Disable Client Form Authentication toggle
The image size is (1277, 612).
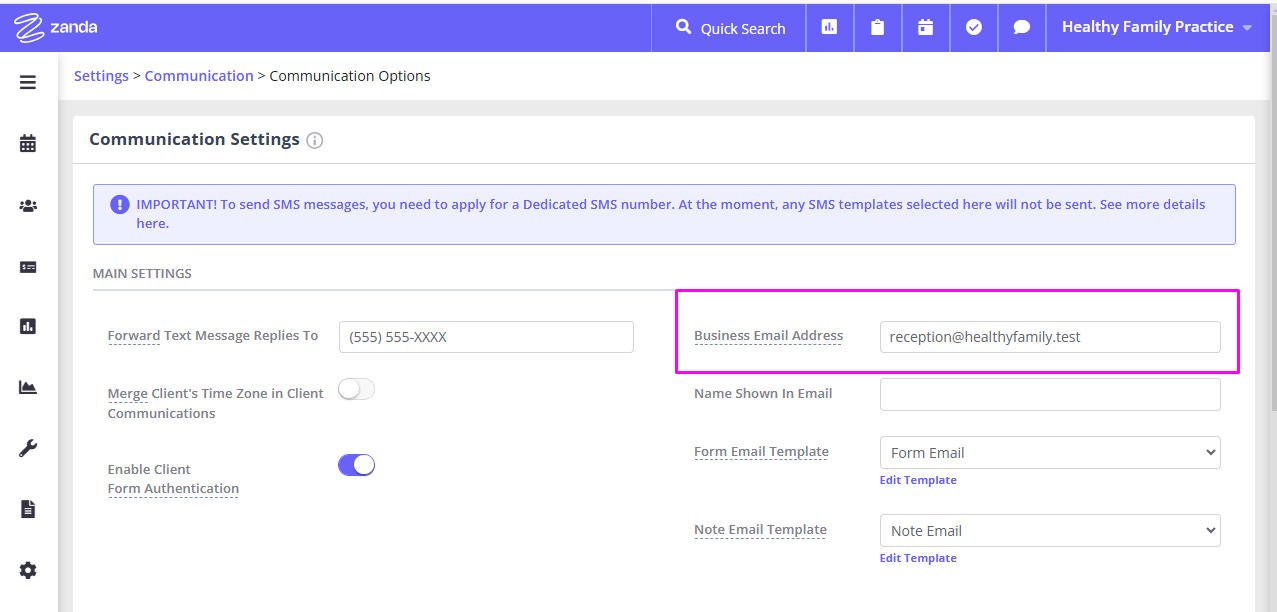tap(356, 464)
